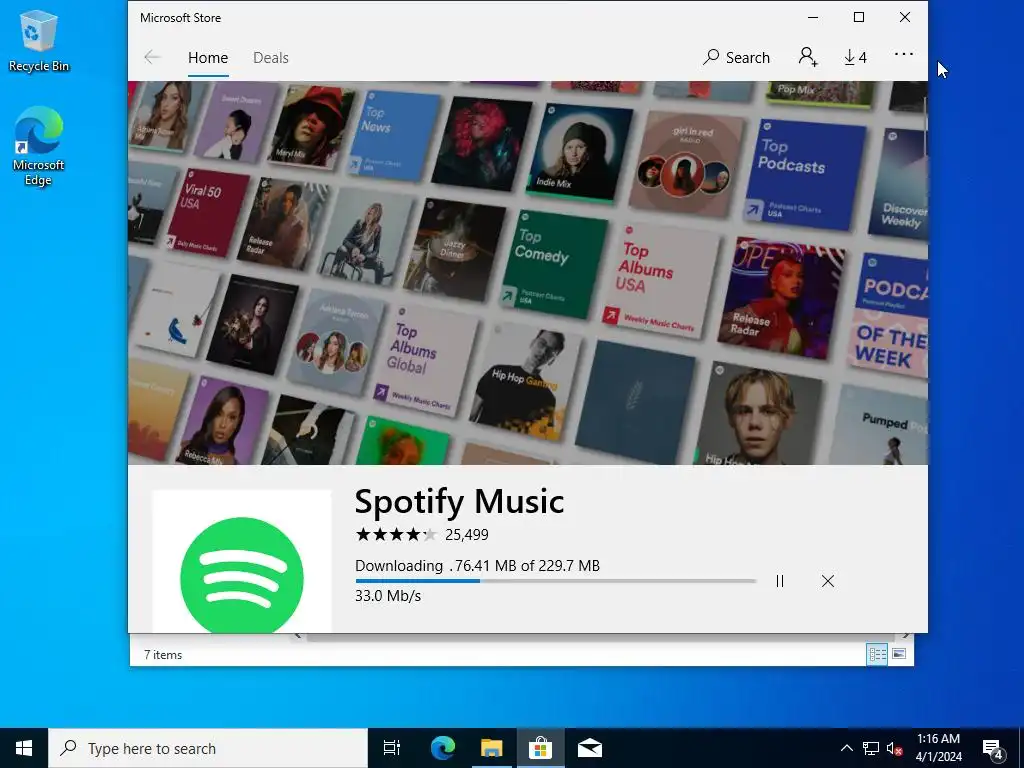Click the Top News tile
Screen dimensions: 1024x768
(394, 137)
